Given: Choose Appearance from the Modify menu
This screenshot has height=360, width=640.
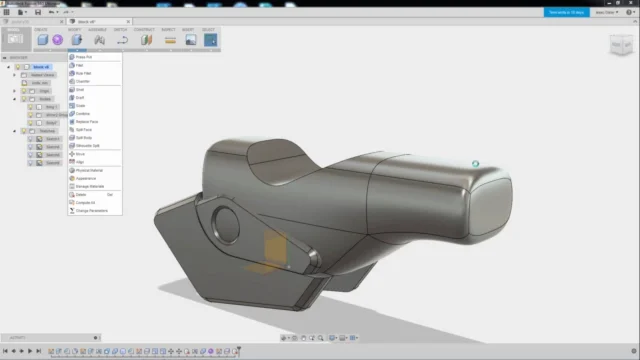Looking at the screenshot, I should [95, 178].
